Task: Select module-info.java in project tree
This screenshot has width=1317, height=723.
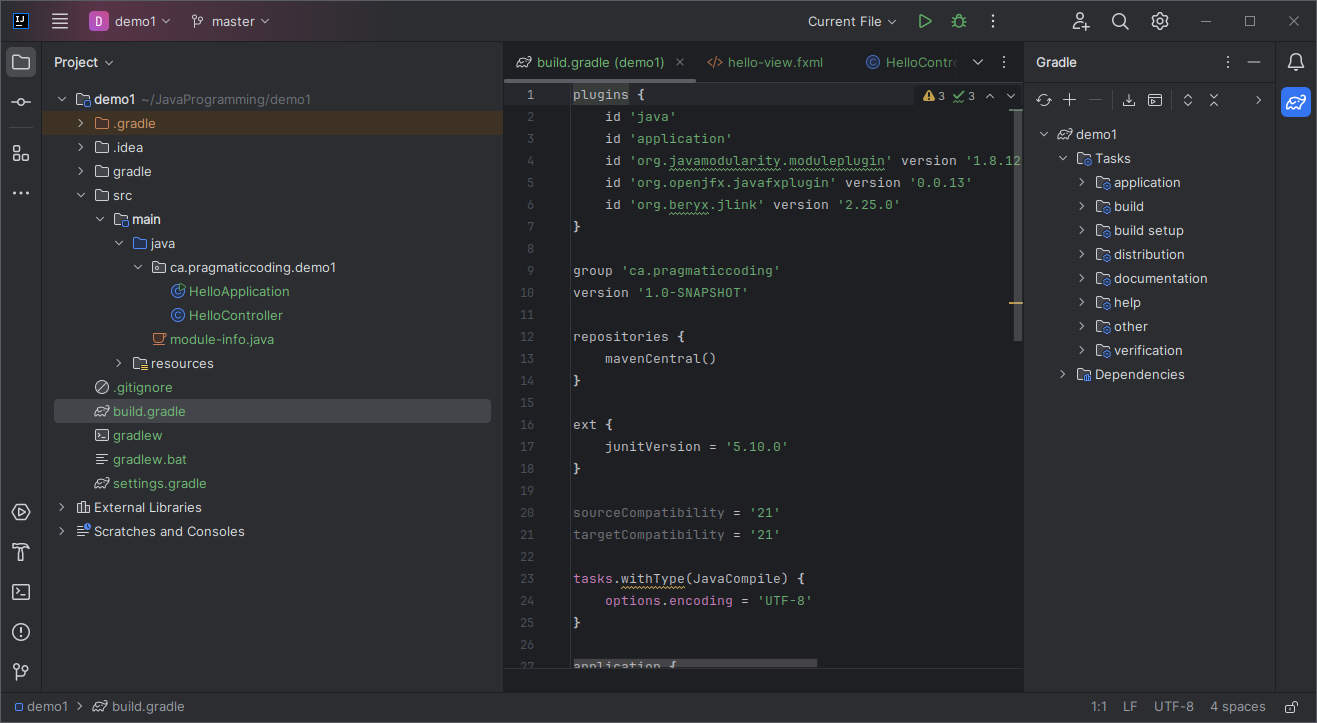Action: coord(222,339)
